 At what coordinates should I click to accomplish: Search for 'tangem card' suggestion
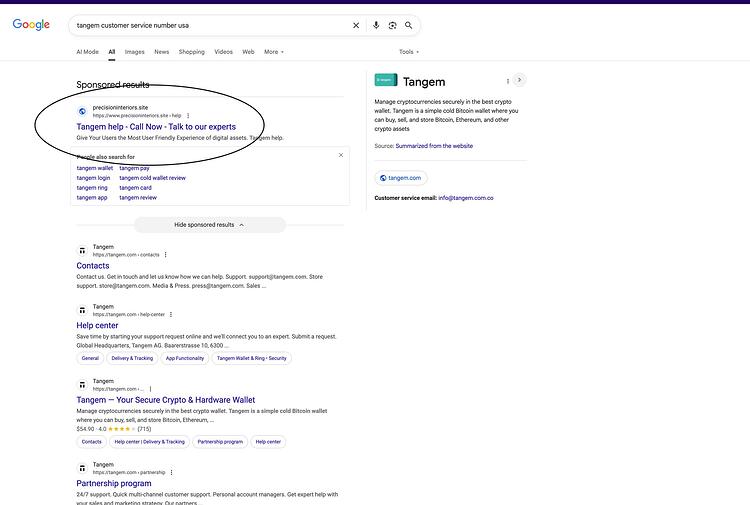click(135, 188)
